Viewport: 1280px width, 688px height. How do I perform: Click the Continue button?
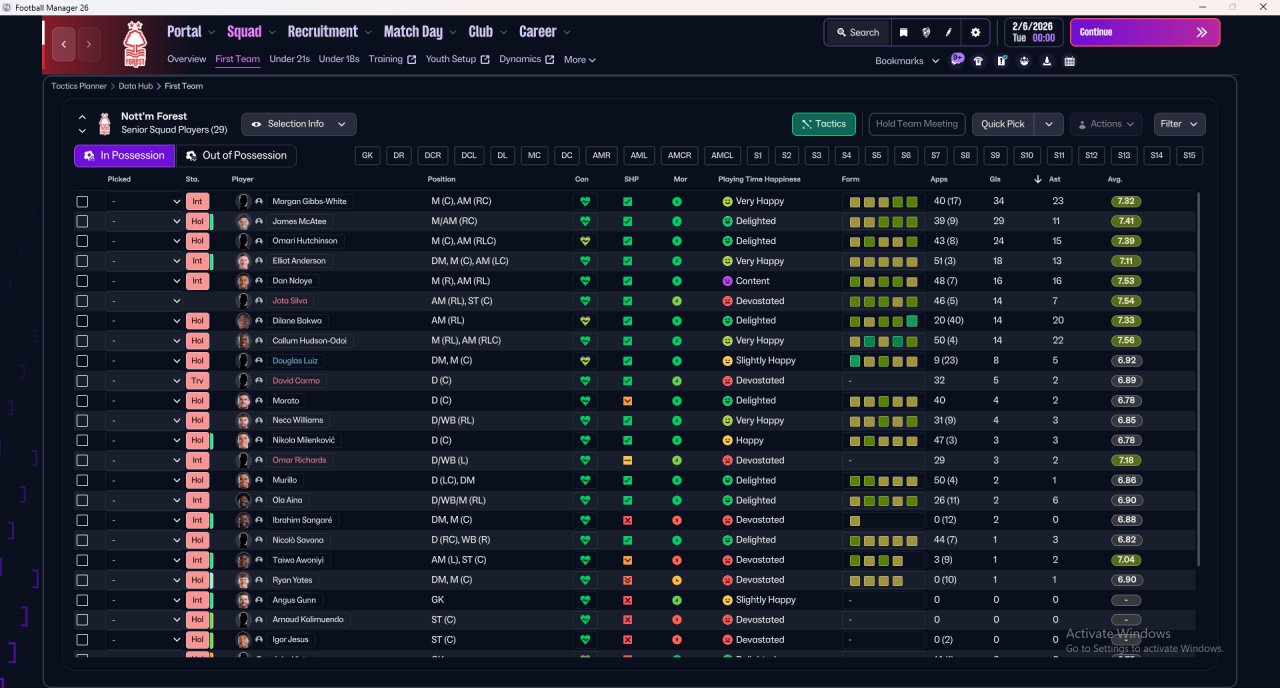[1145, 32]
